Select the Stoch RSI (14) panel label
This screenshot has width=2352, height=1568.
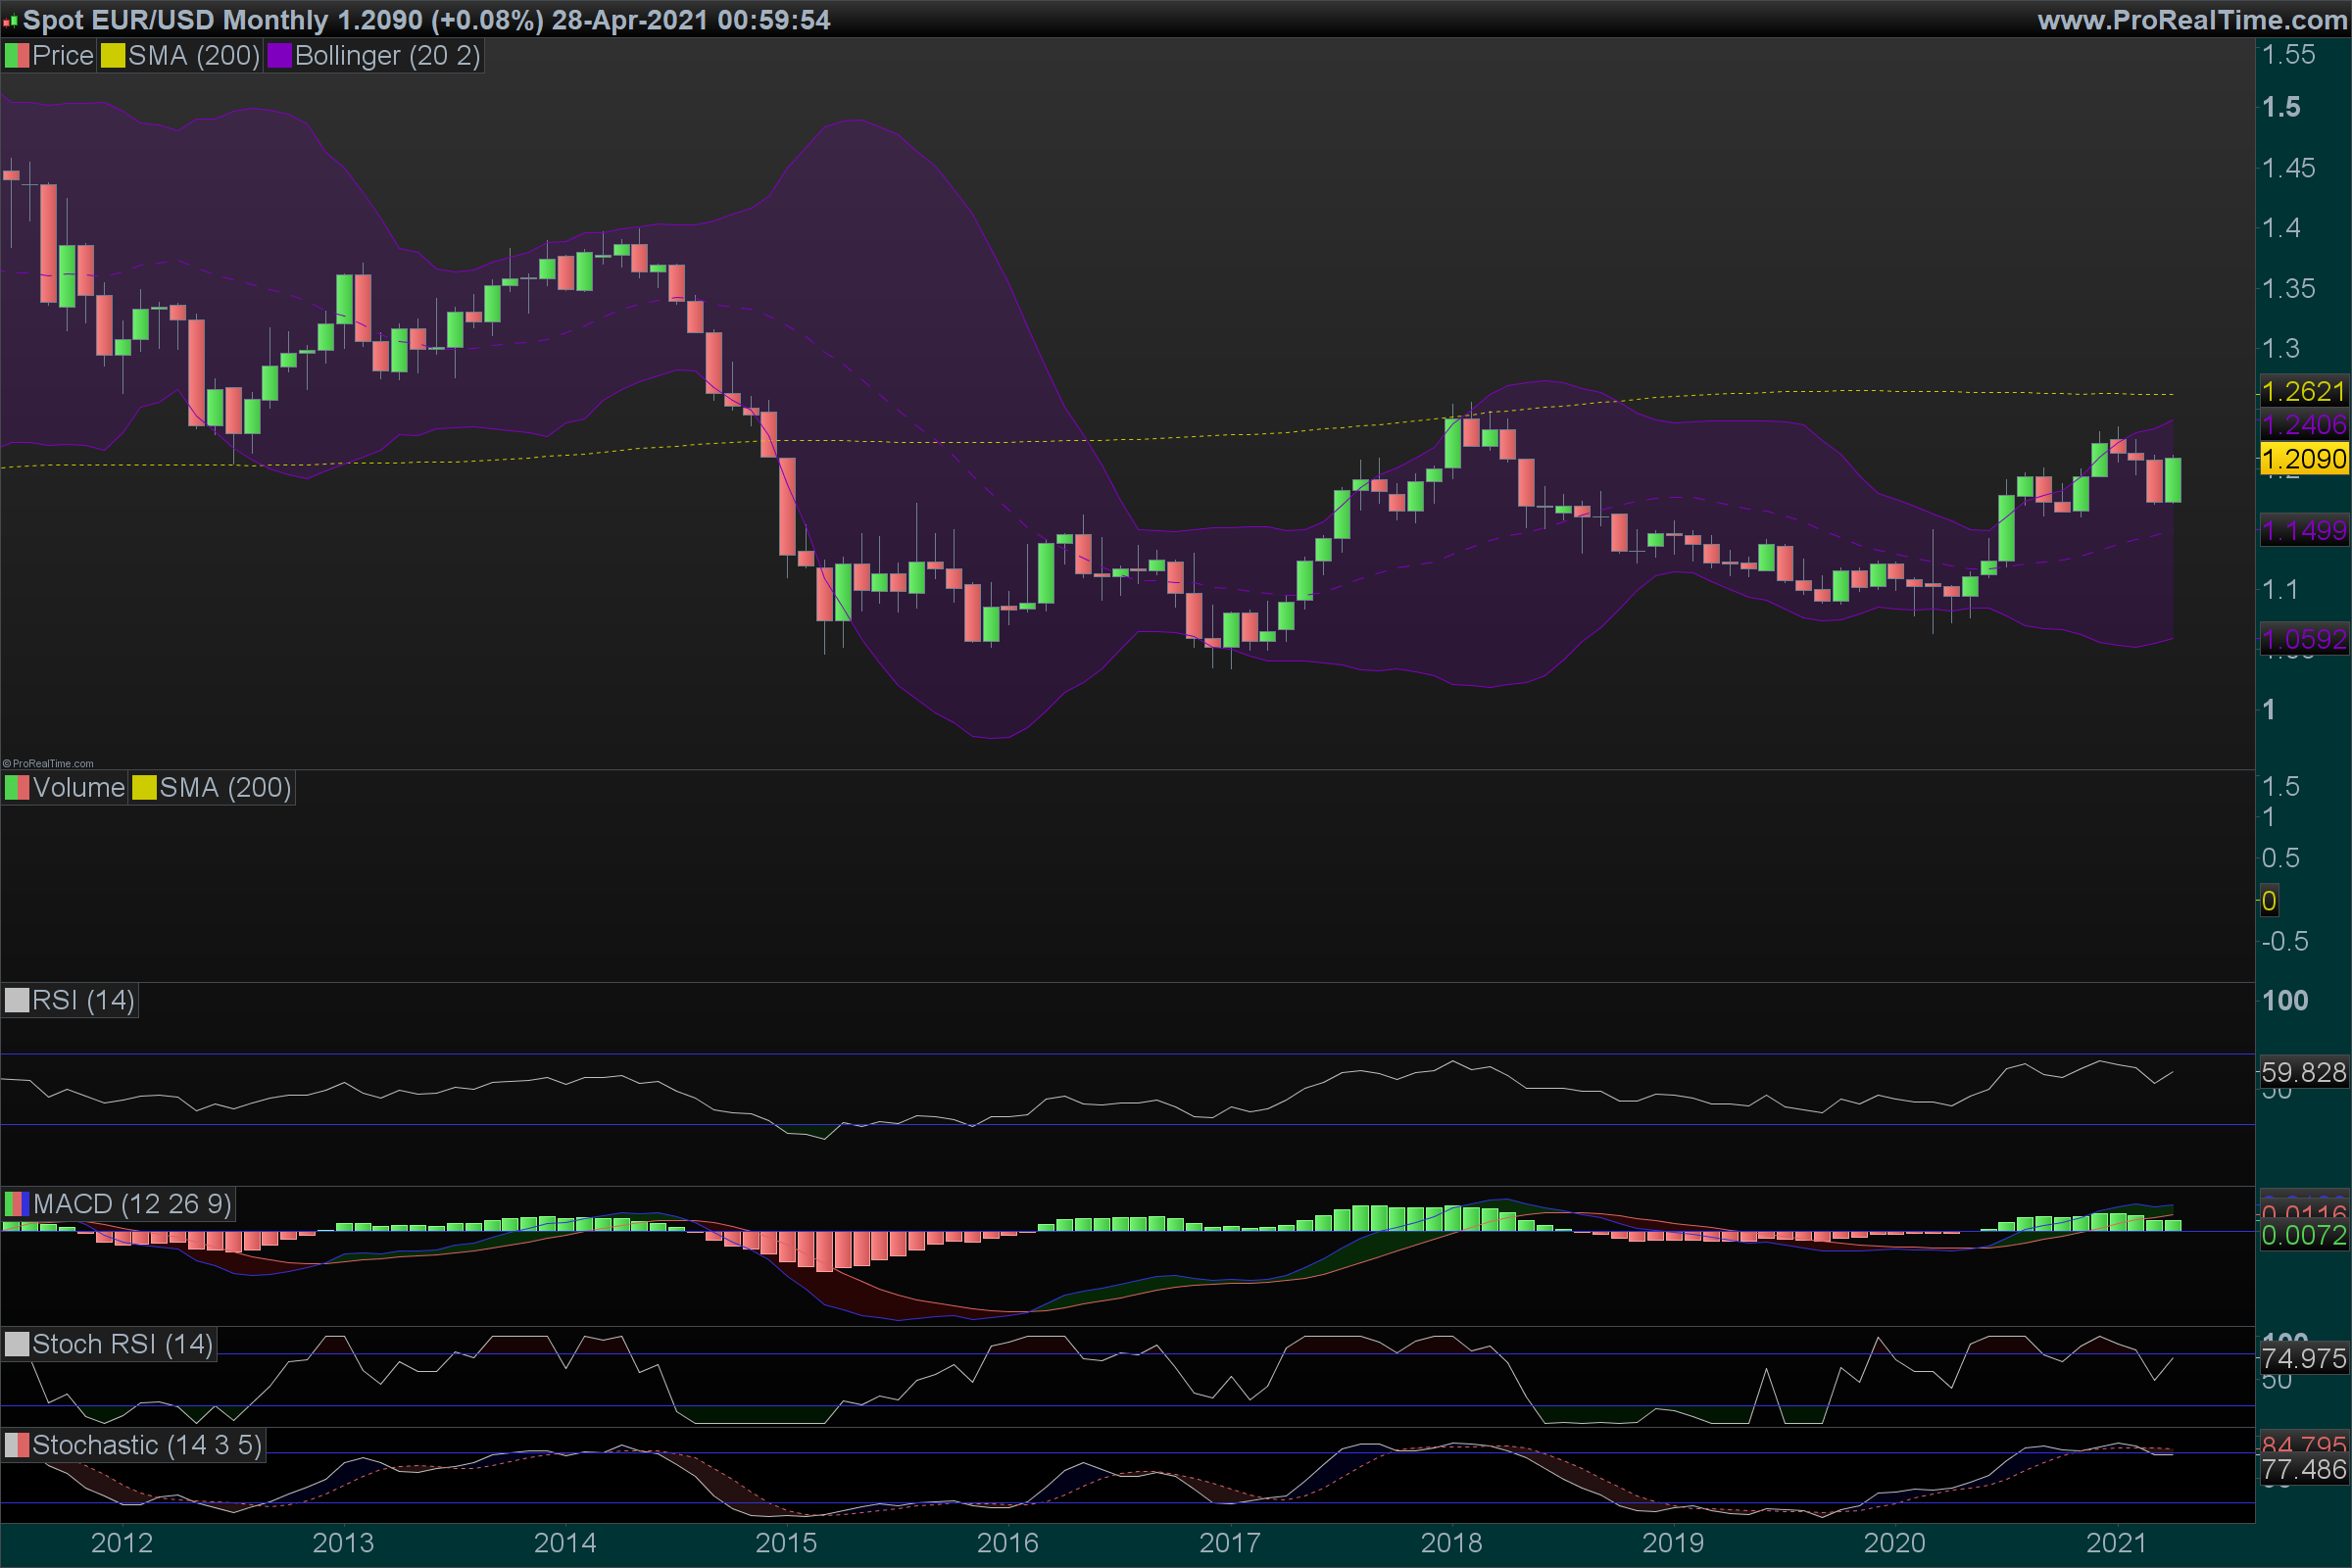(x=122, y=1344)
